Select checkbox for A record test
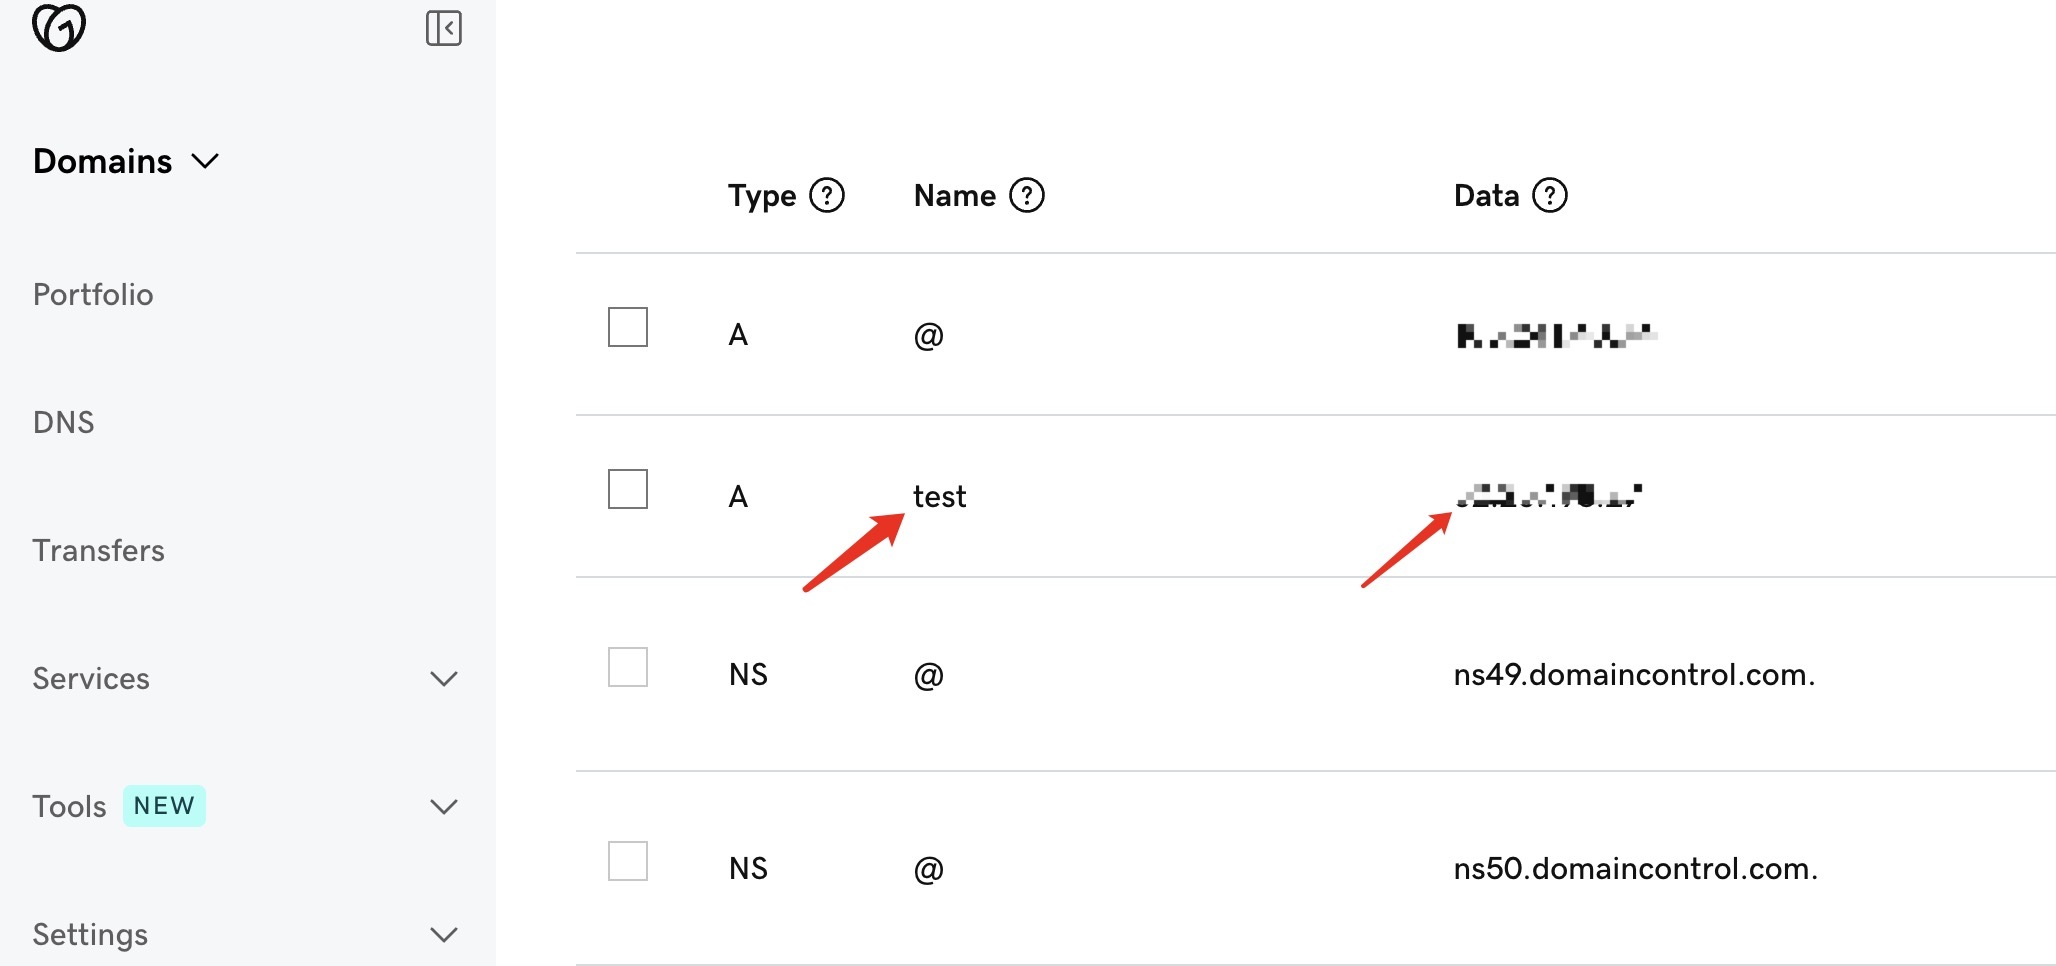 coord(628,489)
